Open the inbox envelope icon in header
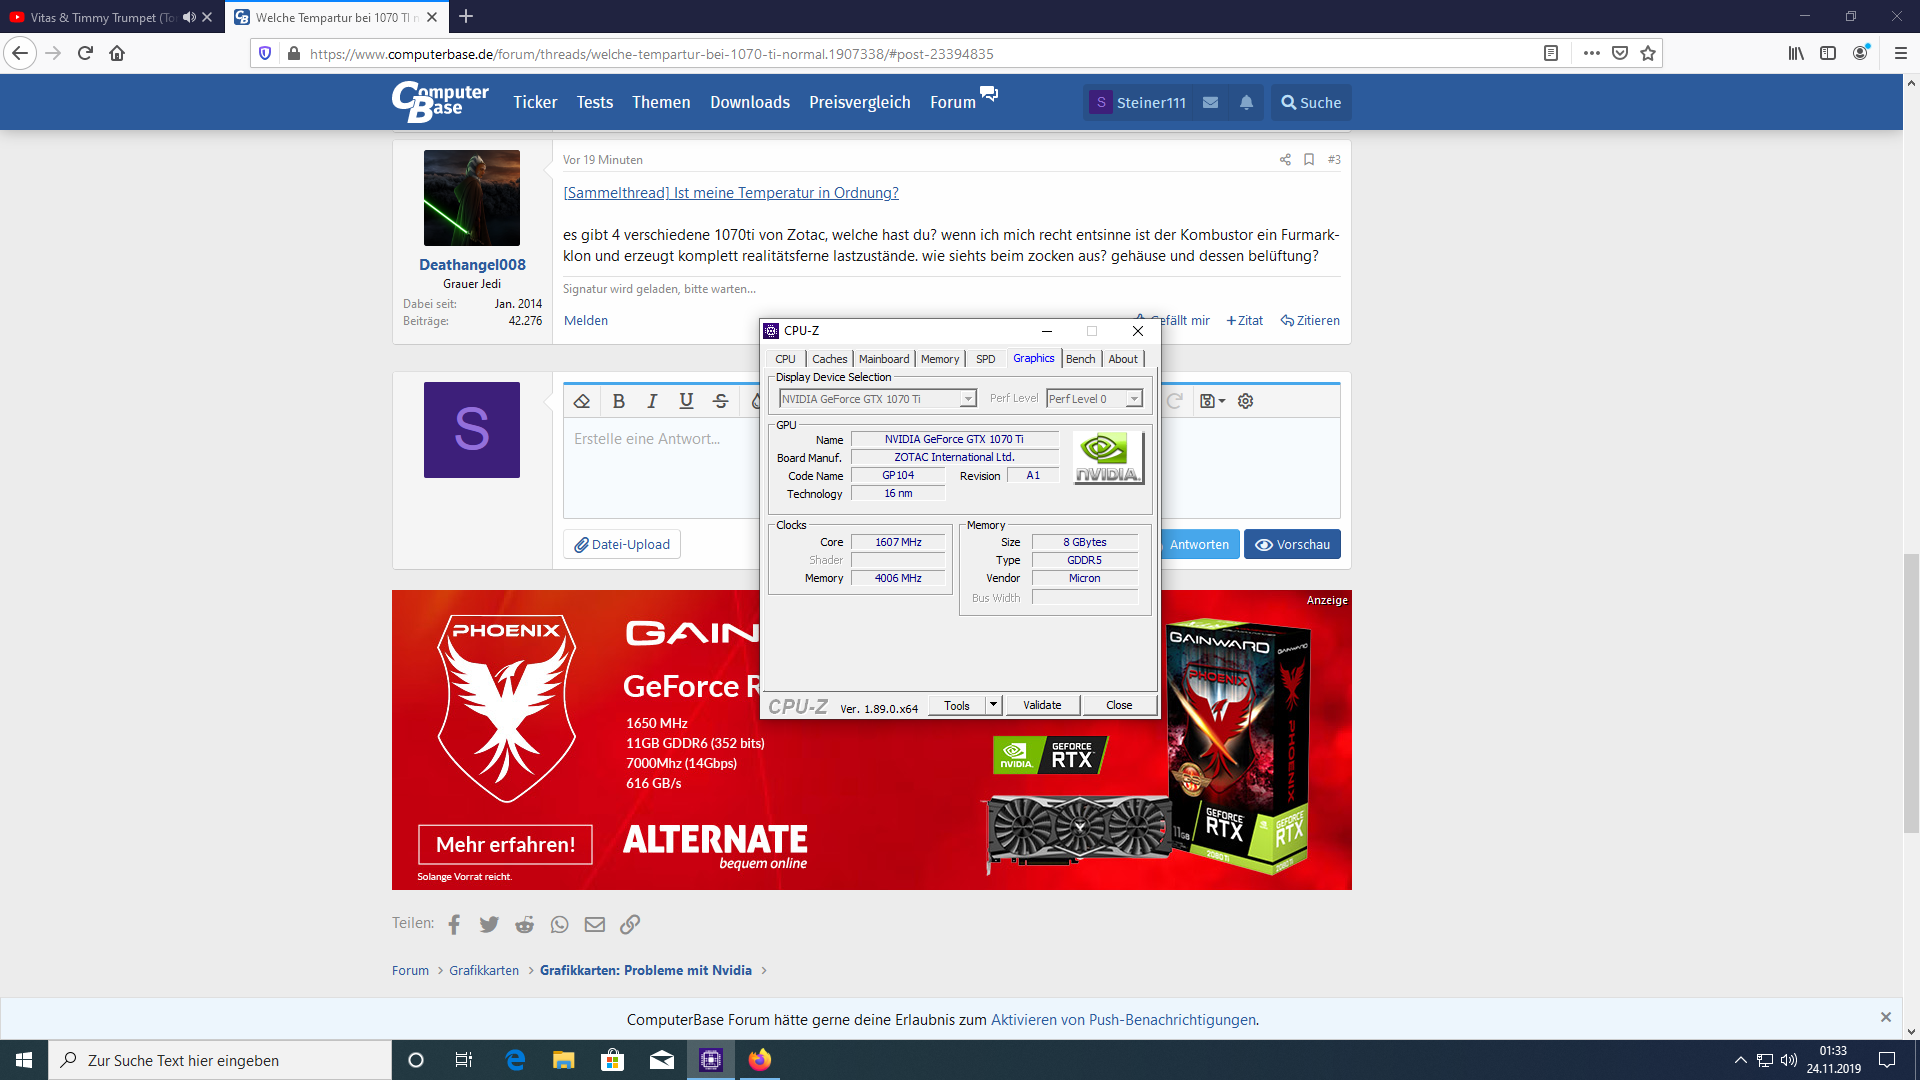The image size is (1920, 1080). coord(1210,103)
